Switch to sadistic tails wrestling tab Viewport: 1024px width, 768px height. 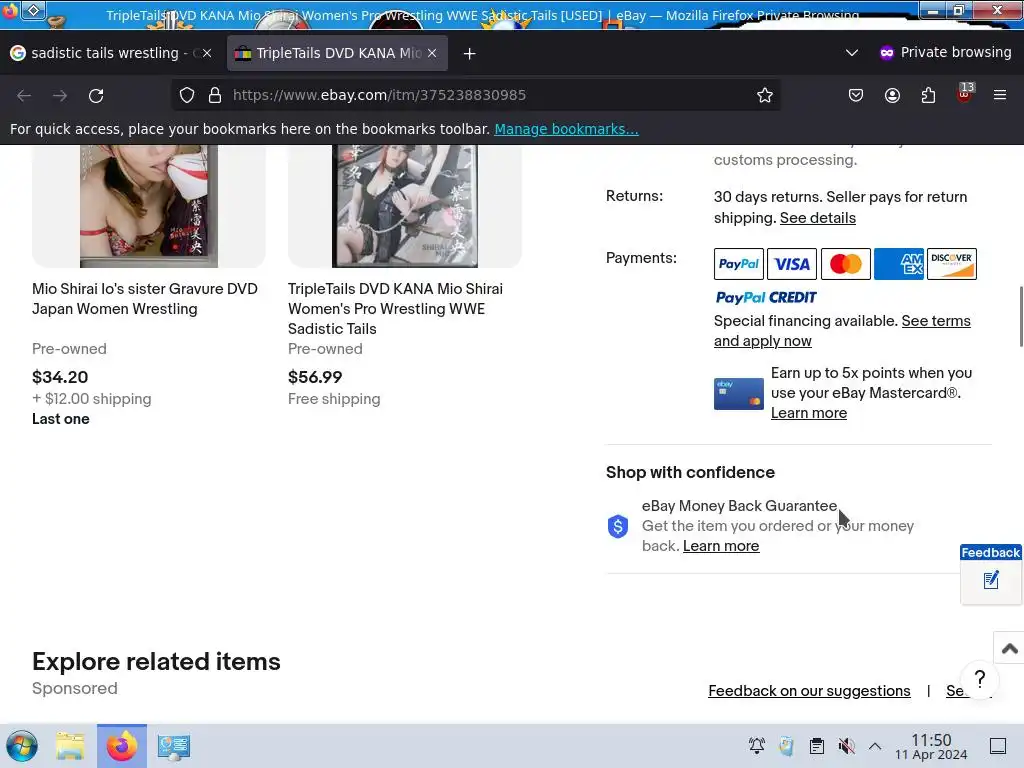[x=111, y=53]
